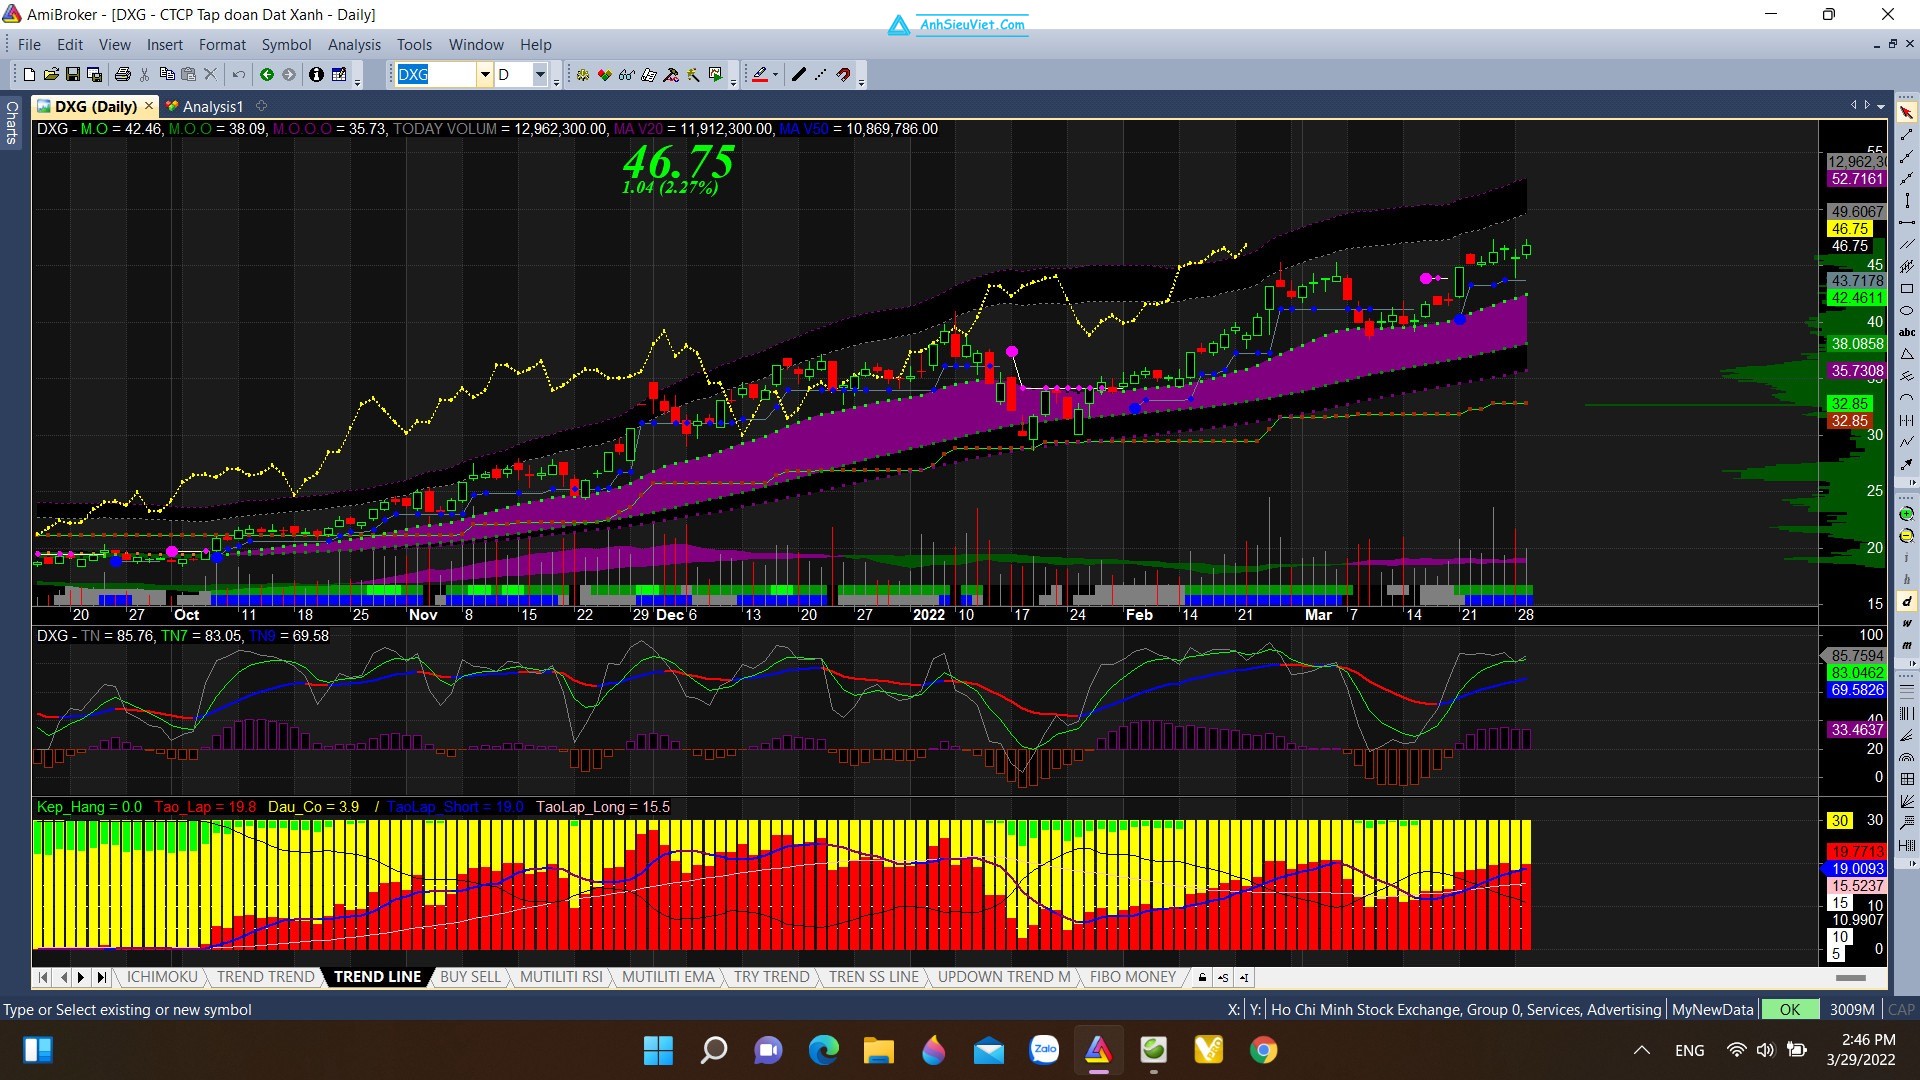Open the Analysis menu
The width and height of the screenshot is (1920, 1080).
coord(354,45)
